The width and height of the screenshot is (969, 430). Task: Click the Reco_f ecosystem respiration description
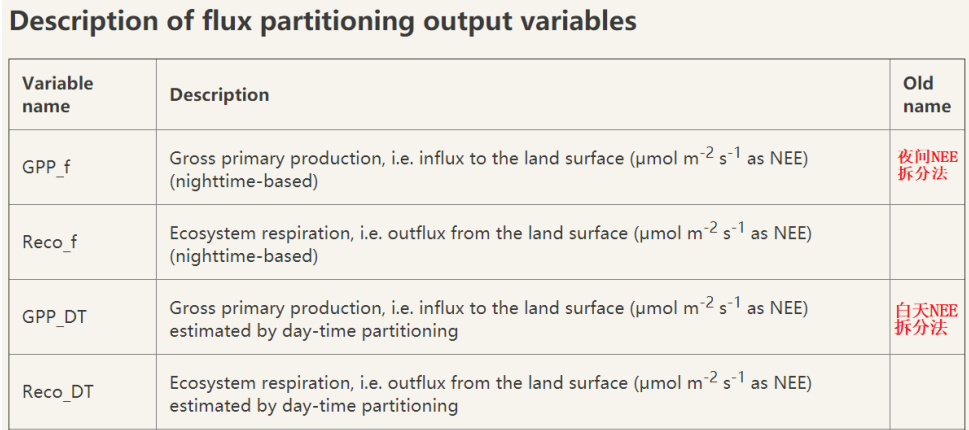point(490,233)
